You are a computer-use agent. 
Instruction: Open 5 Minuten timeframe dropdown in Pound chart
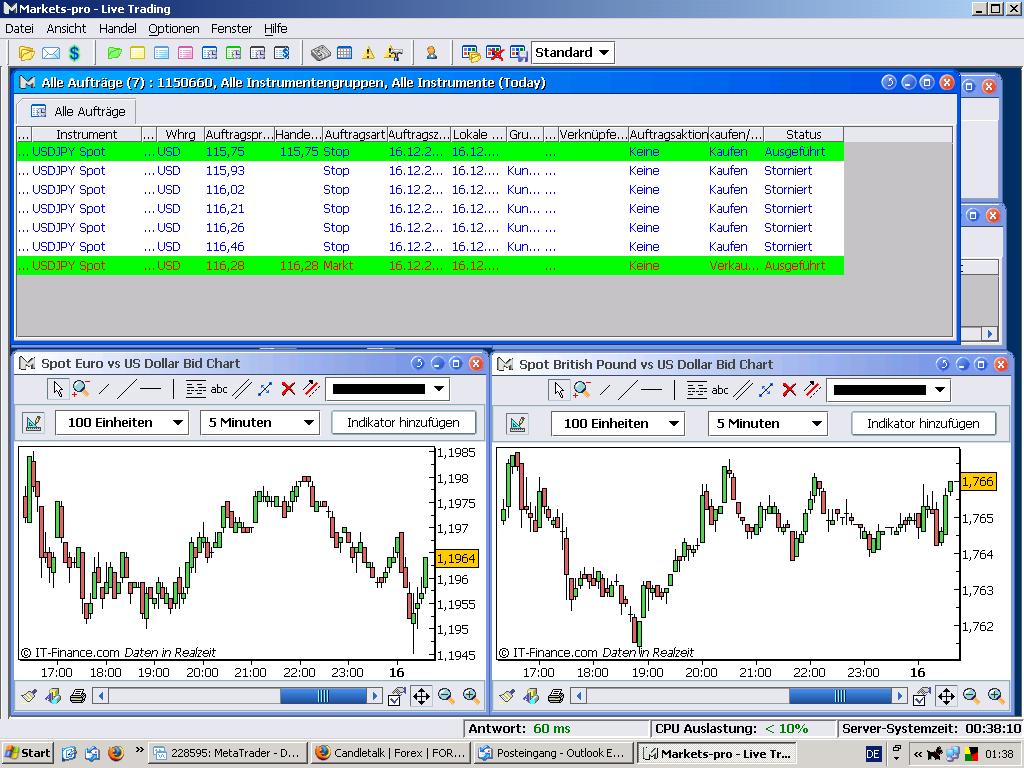coord(768,423)
